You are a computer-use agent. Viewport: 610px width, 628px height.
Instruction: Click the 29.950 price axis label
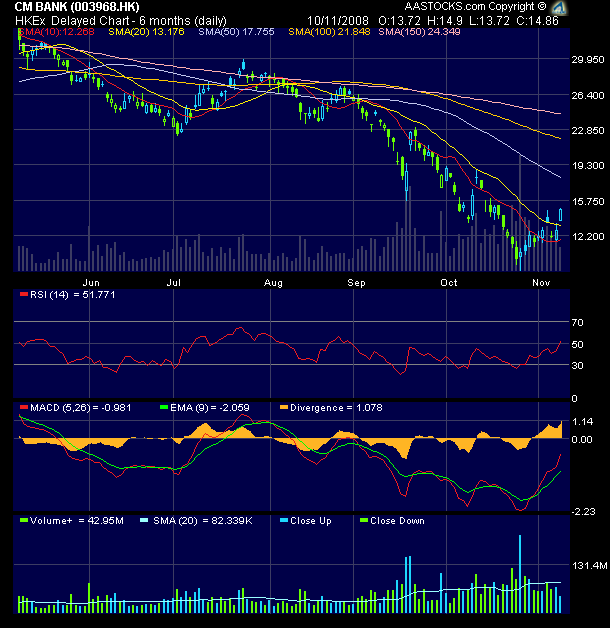tap(588, 60)
